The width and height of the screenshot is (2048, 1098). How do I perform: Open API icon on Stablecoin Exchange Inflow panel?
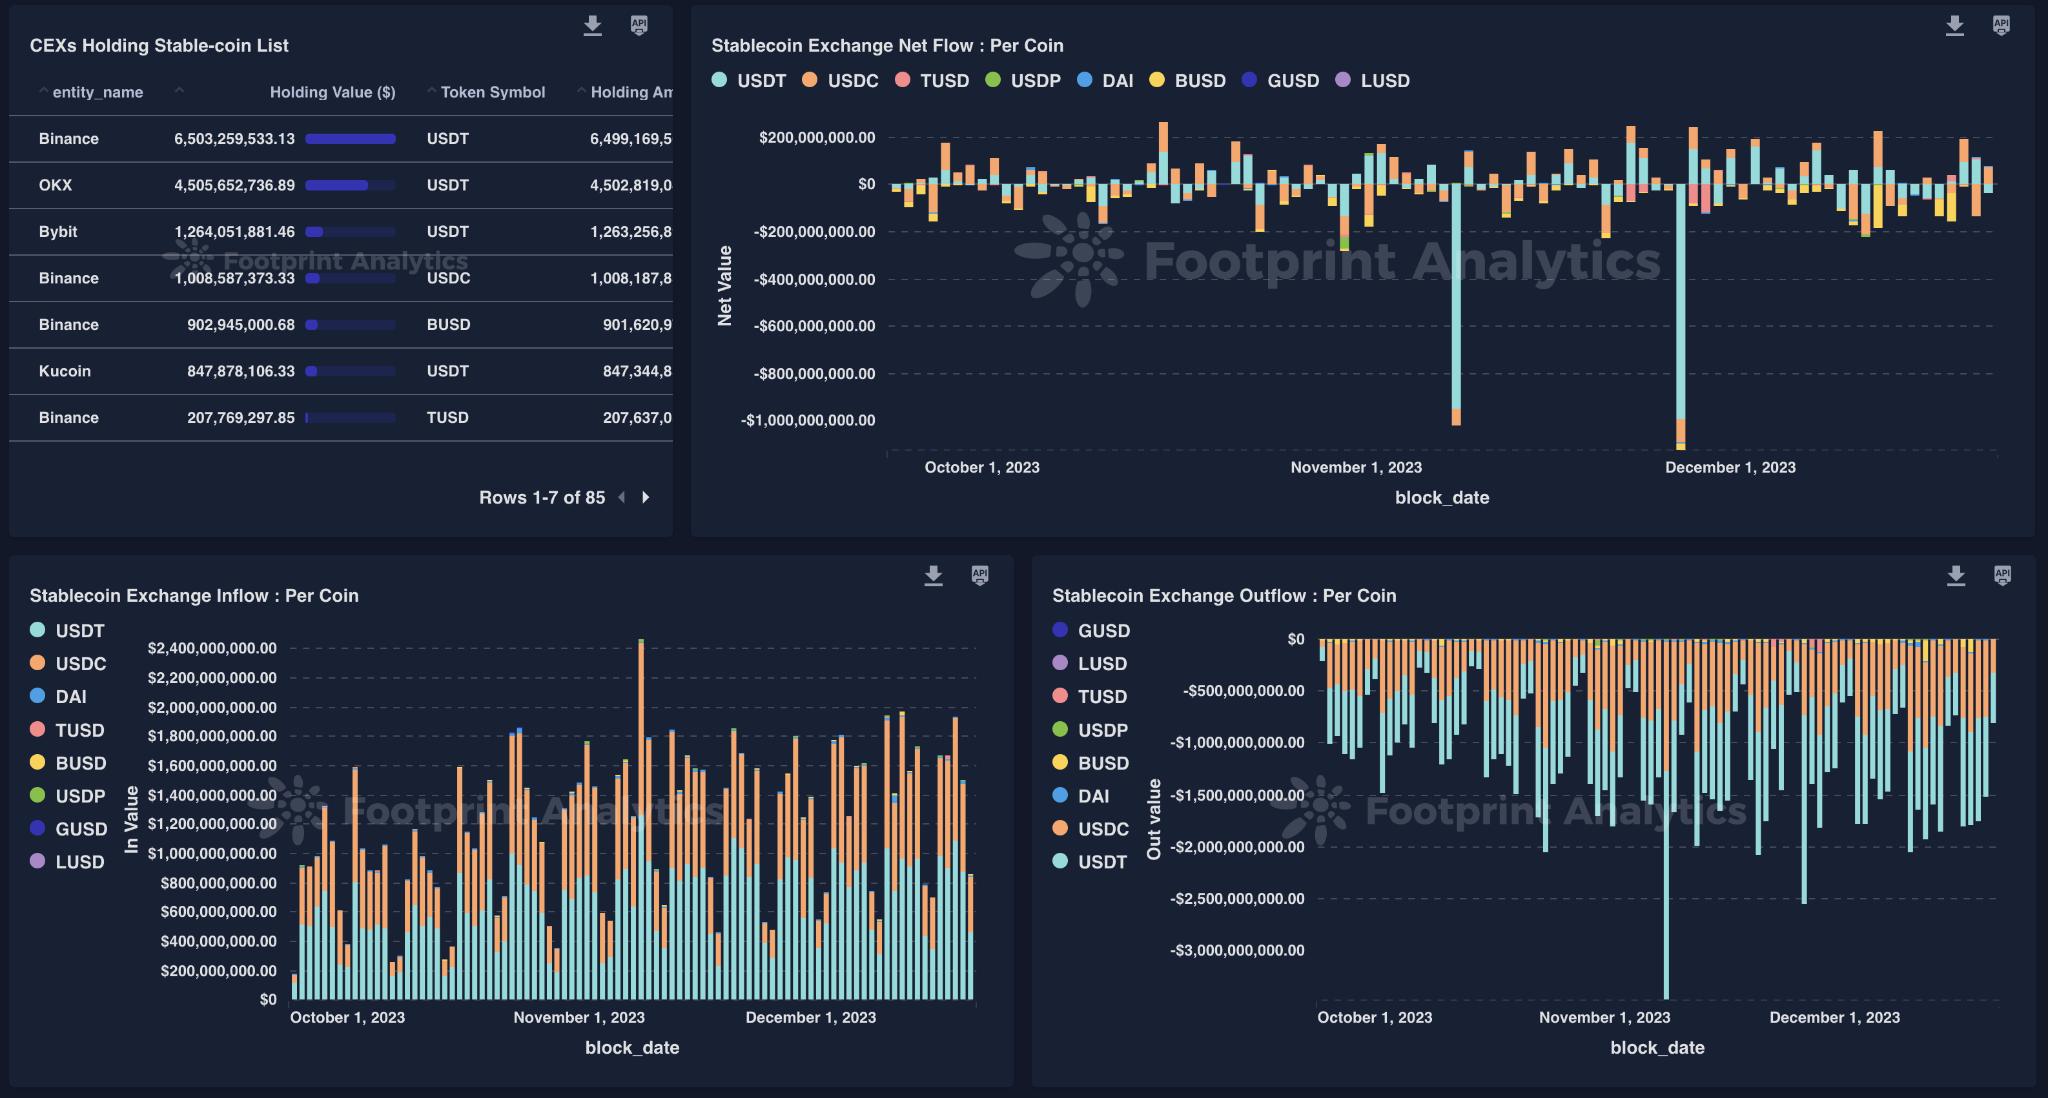(x=980, y=576)
